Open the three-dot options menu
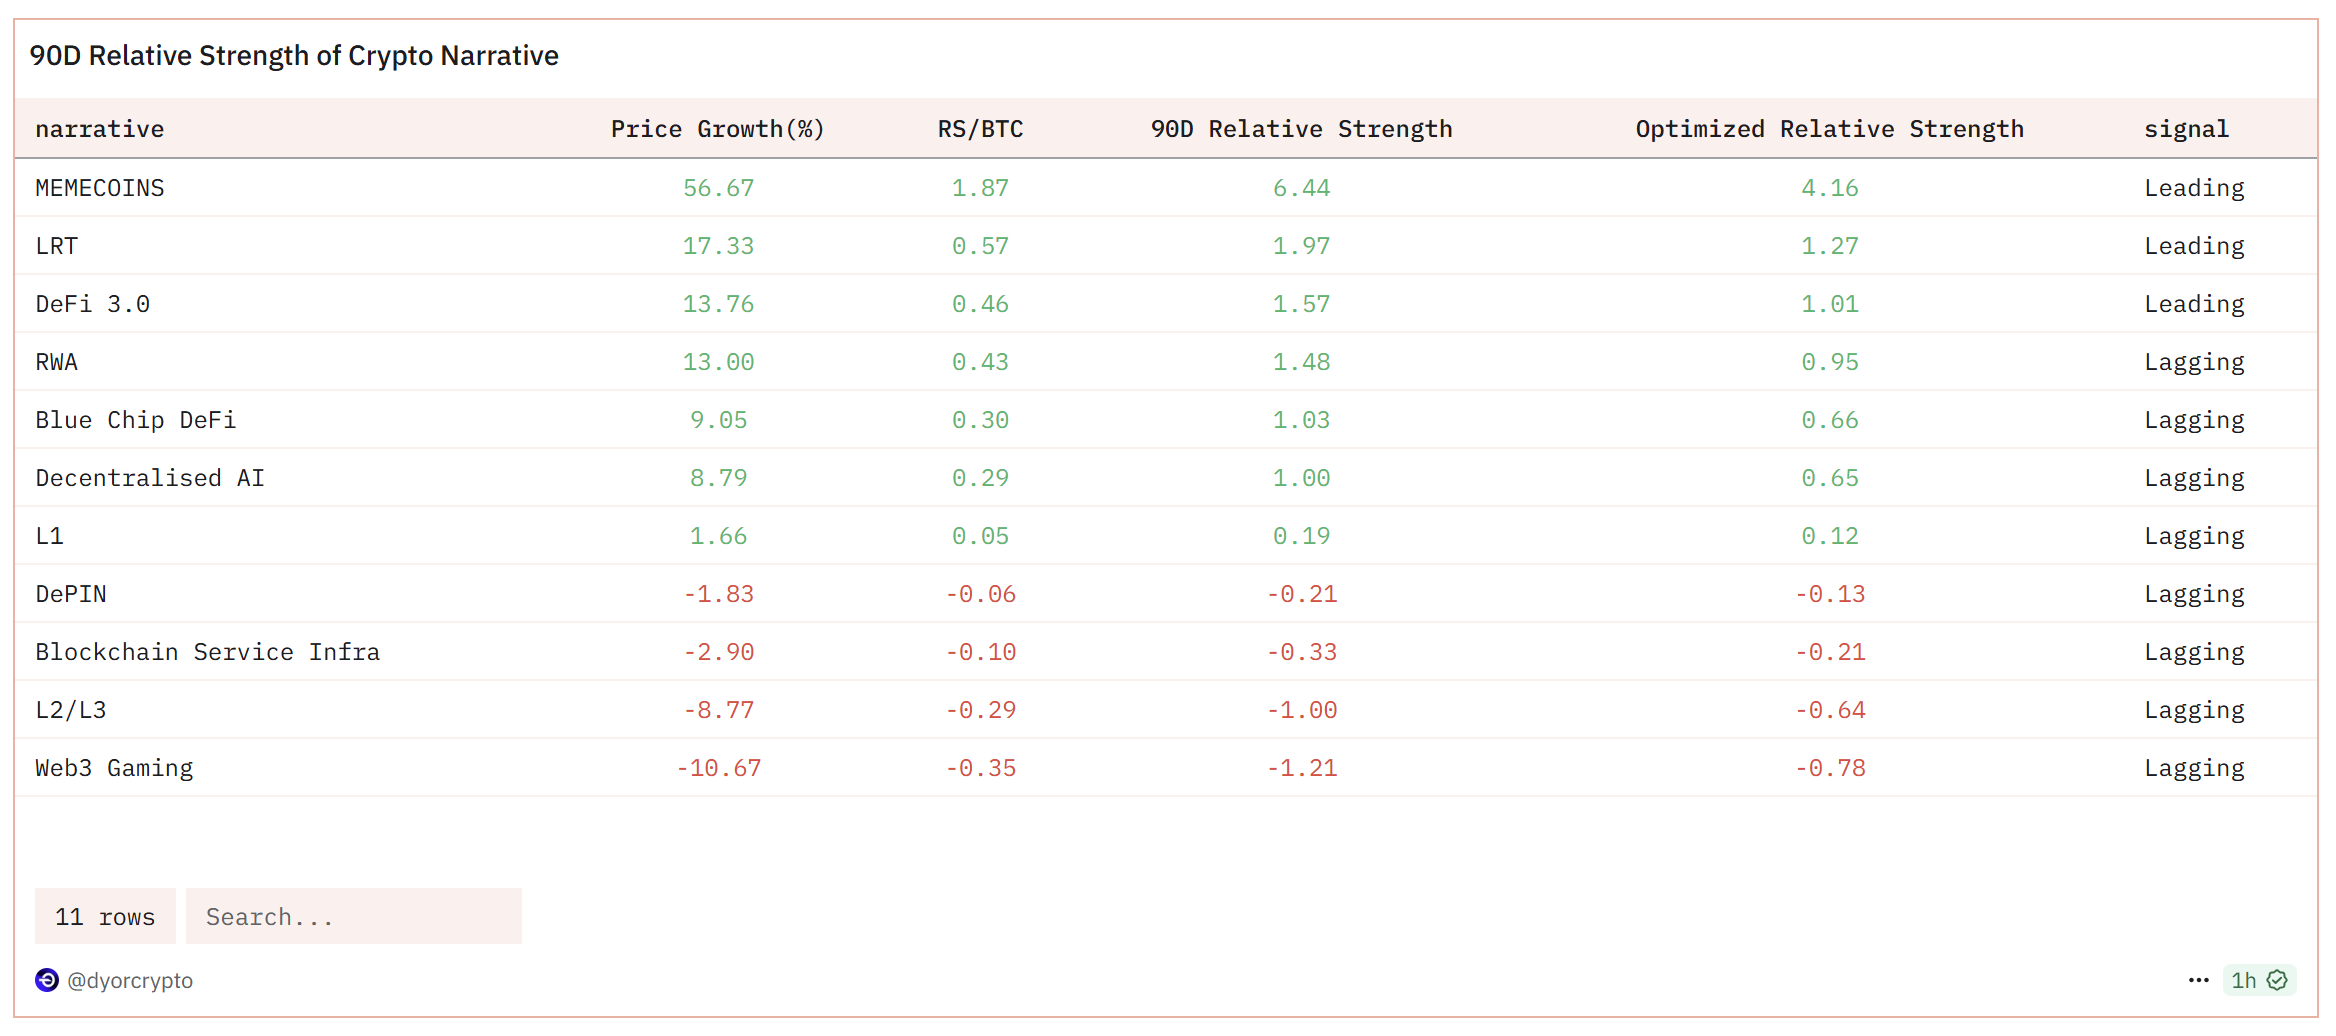Screen dimensions: 2336x1036 [x=2198, y=980]
